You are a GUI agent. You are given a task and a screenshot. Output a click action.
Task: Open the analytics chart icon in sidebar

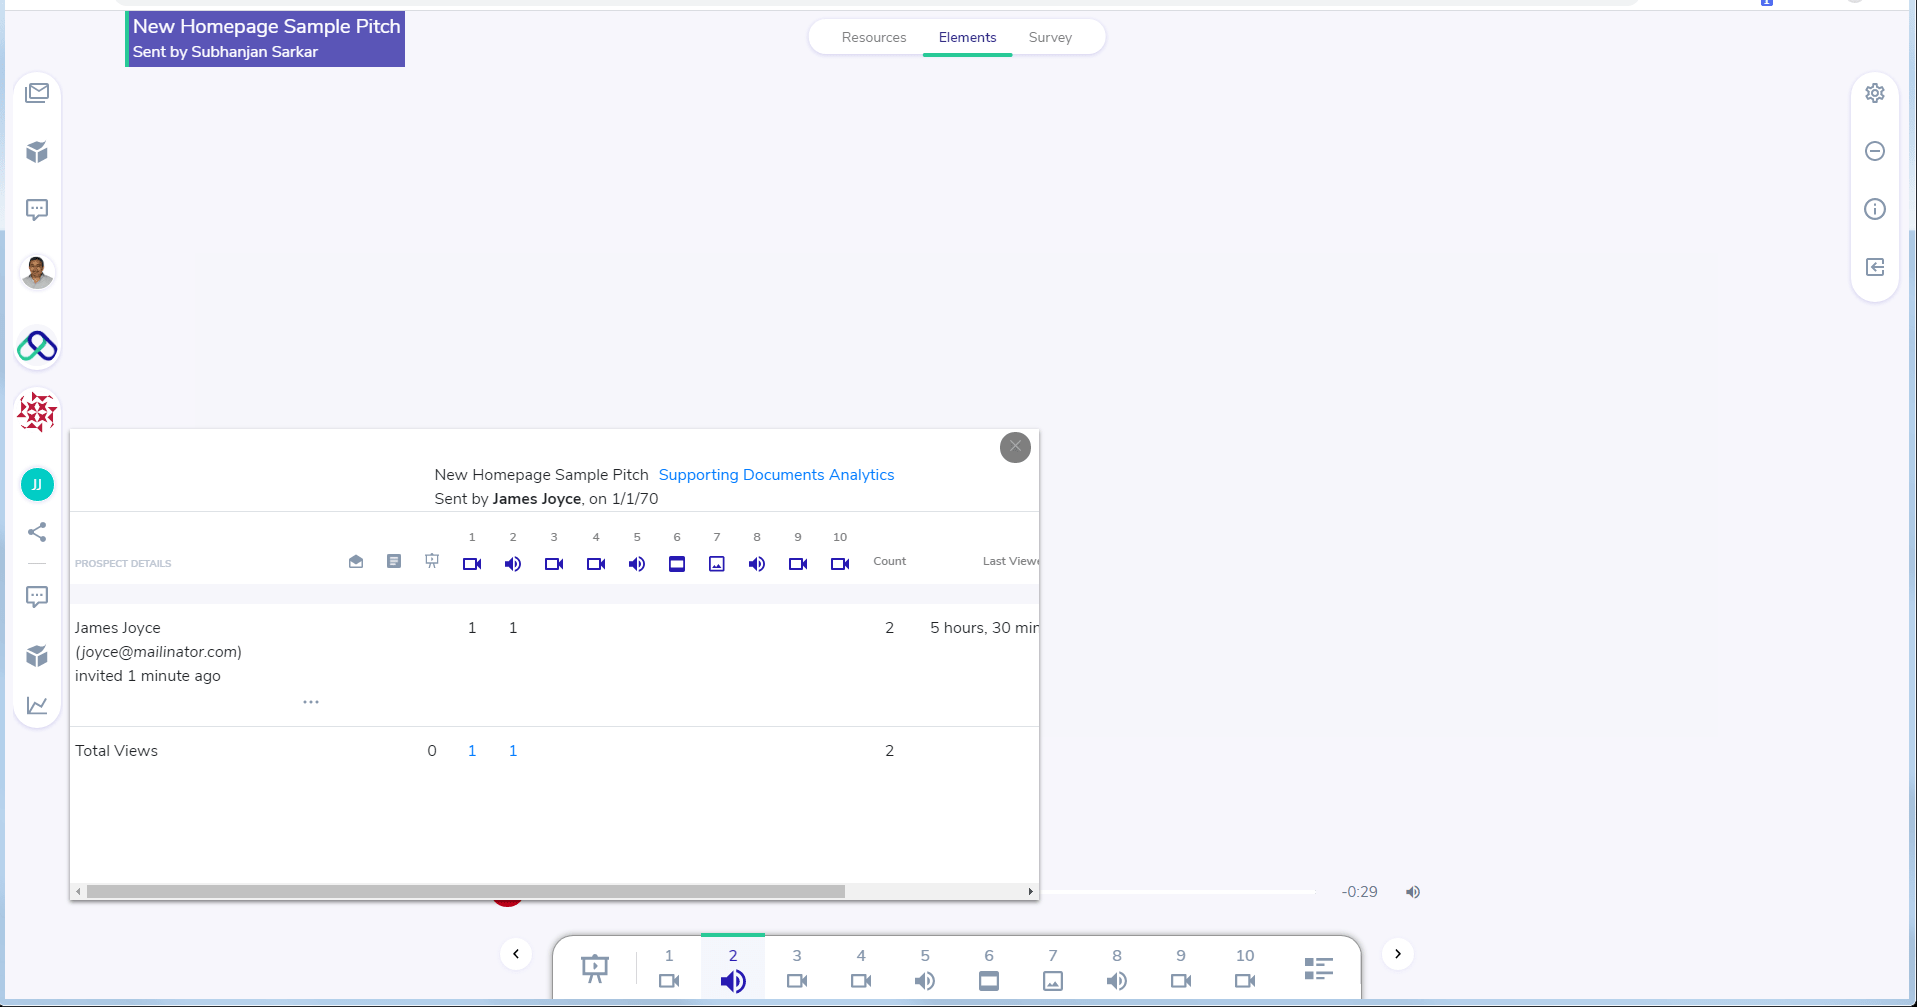tap(37, 706)
